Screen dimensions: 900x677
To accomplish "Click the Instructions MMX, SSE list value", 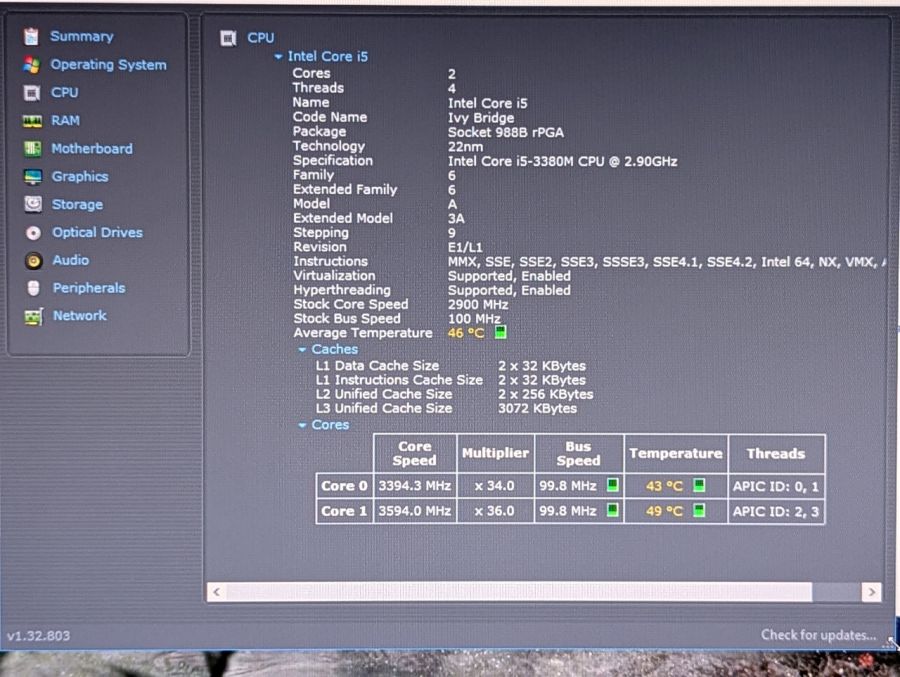I will (x=666, y=262).
